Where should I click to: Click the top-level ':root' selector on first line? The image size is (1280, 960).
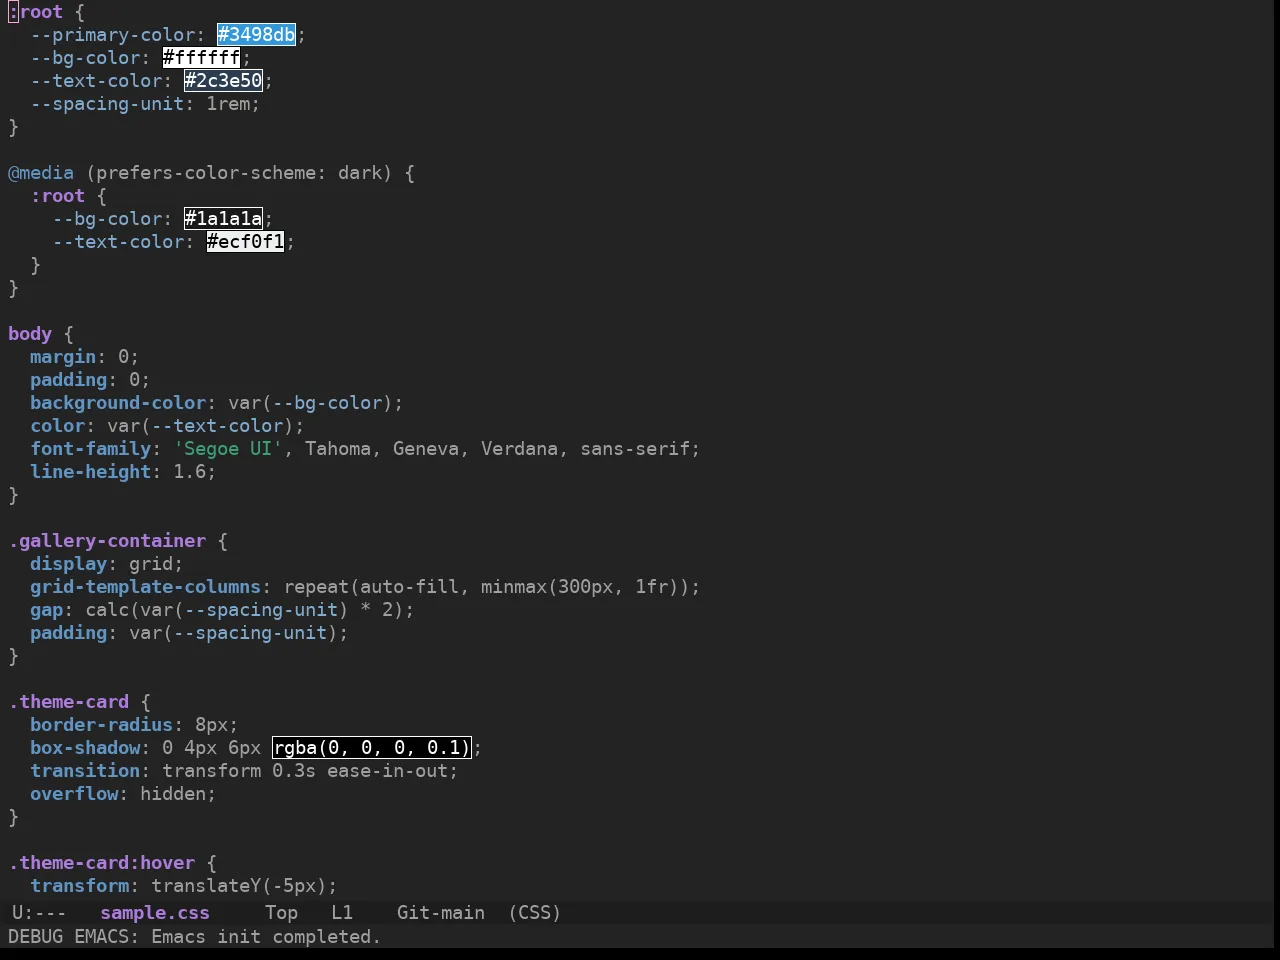[x=35, y=12]
